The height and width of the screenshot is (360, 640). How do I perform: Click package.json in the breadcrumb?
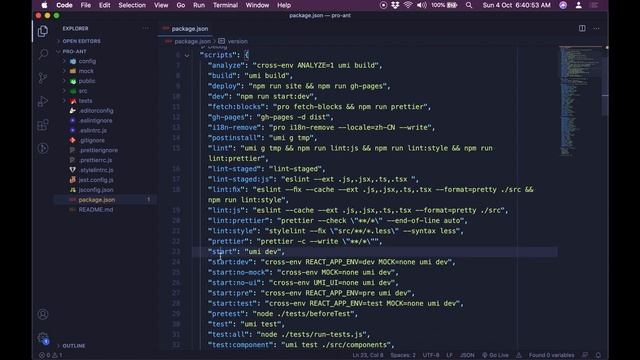pyautogui.click(x=192, y=41)
